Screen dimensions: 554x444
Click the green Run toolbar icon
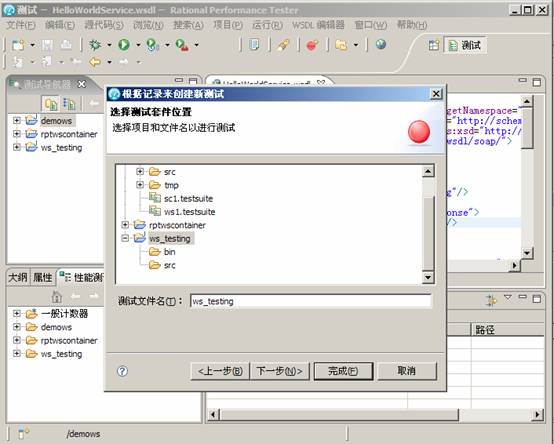(x=124, y=45)
